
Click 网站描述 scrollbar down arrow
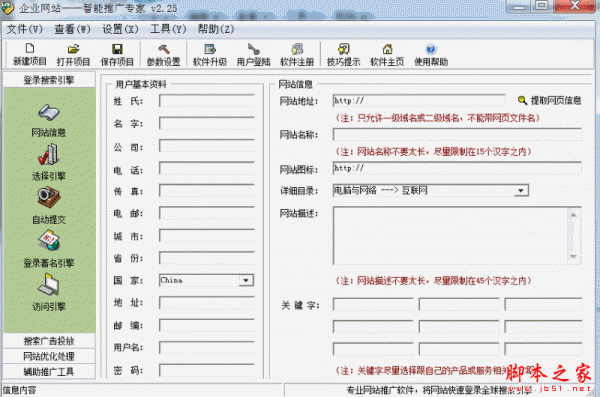(573, 257)
